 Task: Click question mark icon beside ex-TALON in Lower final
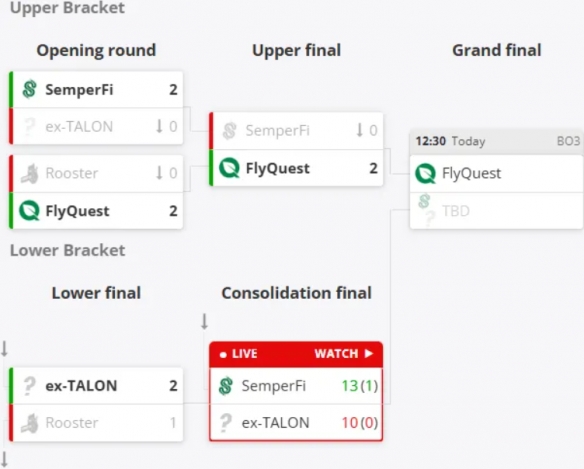point(29,386)
